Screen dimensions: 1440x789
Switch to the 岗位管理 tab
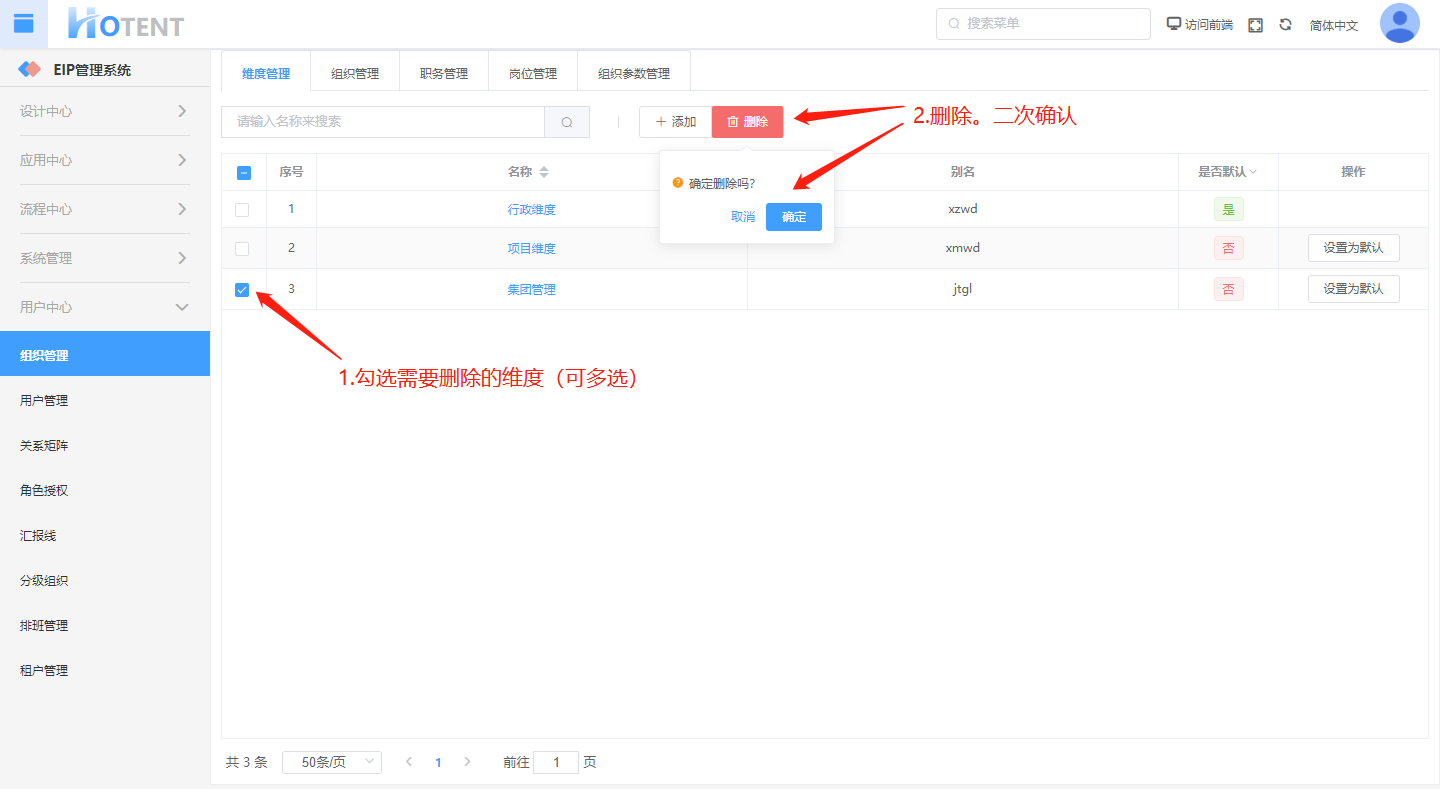(533, 73)
